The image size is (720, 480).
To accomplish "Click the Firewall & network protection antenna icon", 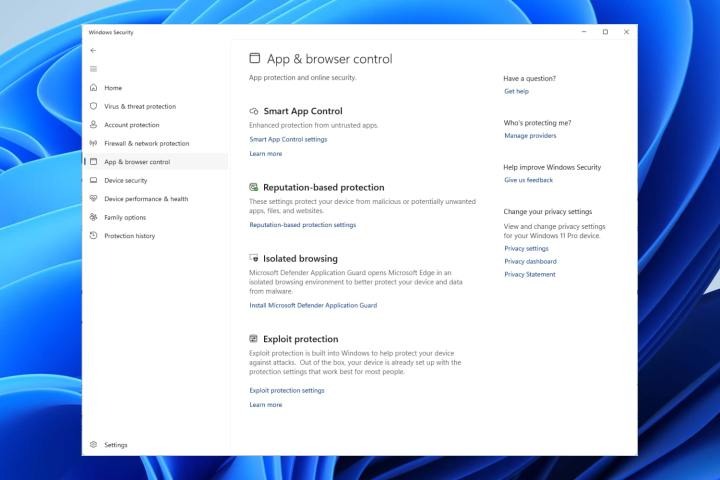I will point(93,143).
